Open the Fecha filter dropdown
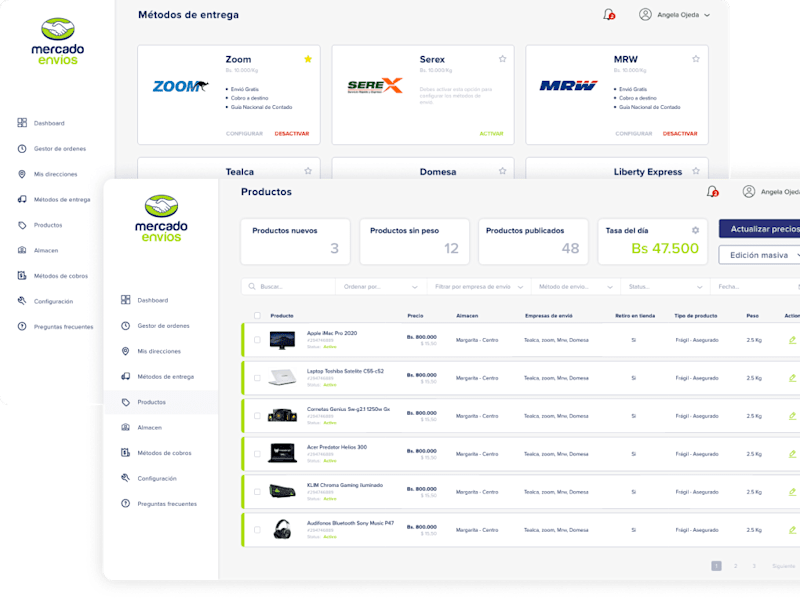 [x=756, y=287]
